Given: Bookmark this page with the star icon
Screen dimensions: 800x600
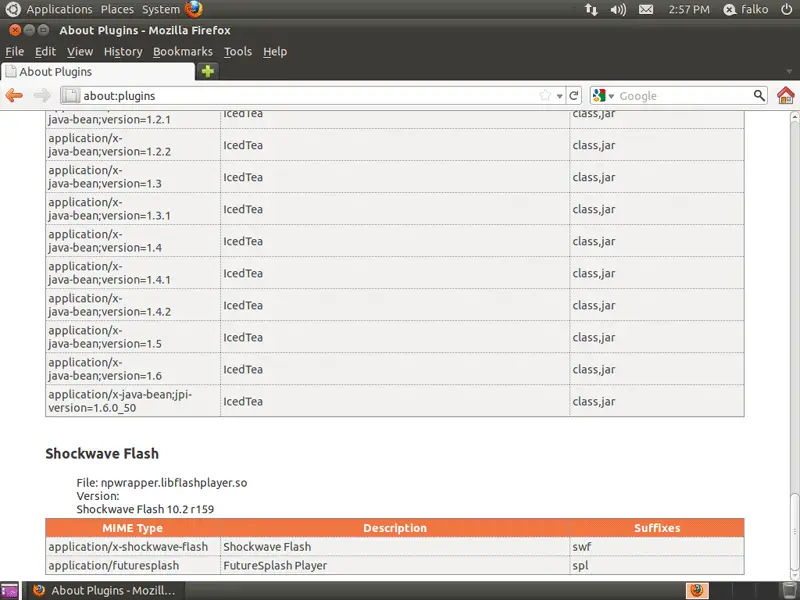Looking at the screenshot, I should click(545, 95).
